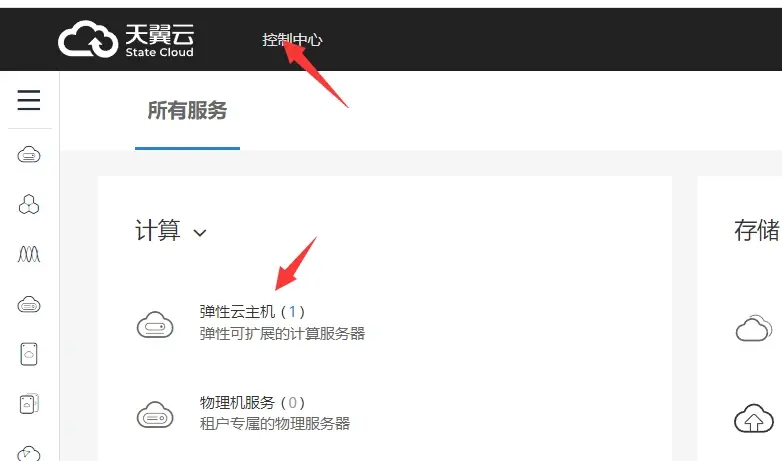This screenshot has height=461, width=782.
Task: Select the three-hexagon cluster sidebar icon
Action: pos(29,205)
